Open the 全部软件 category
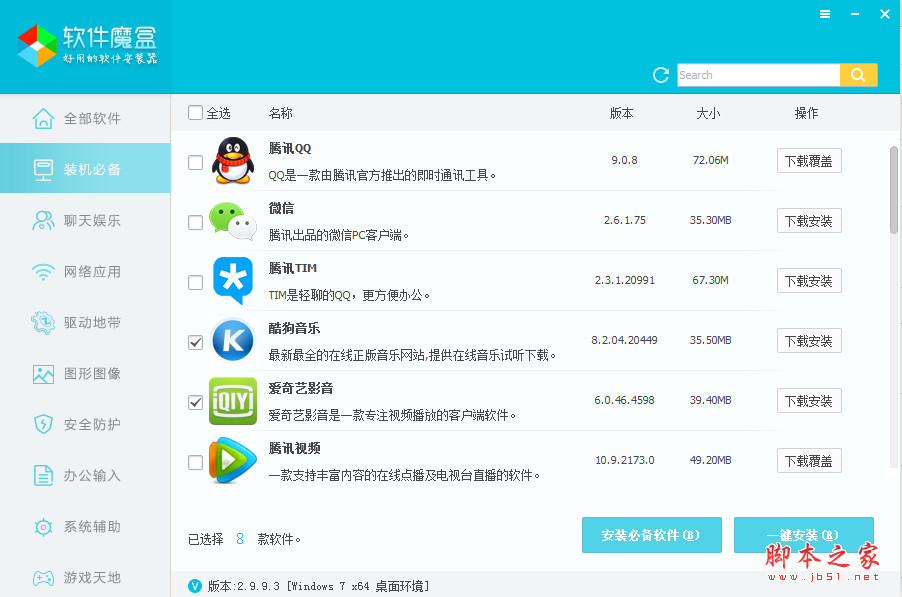The width and height of the screenshot is (902, 597). (x=85, y=118)
